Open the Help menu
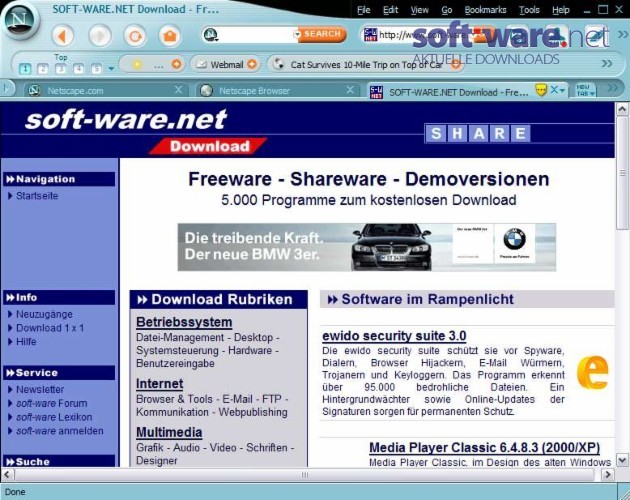Screen dimensions: 630x500 click(560, 10)
